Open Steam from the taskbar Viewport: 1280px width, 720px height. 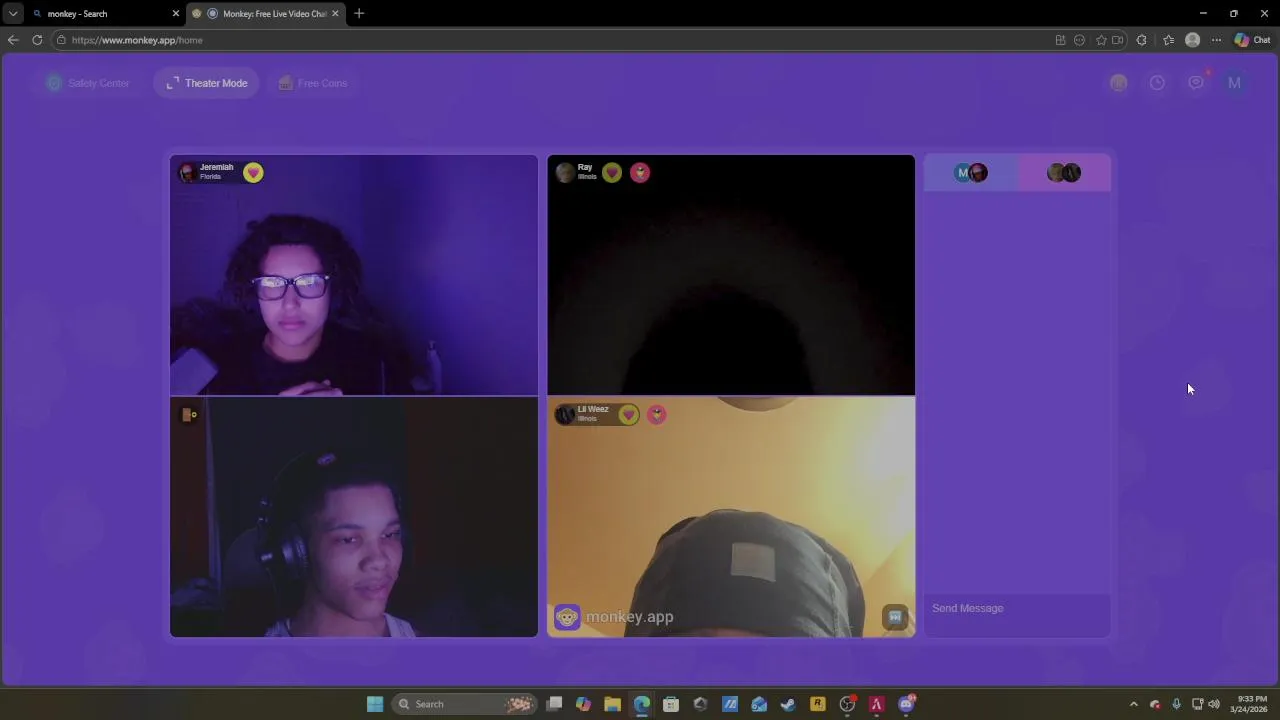click(788, 704)
